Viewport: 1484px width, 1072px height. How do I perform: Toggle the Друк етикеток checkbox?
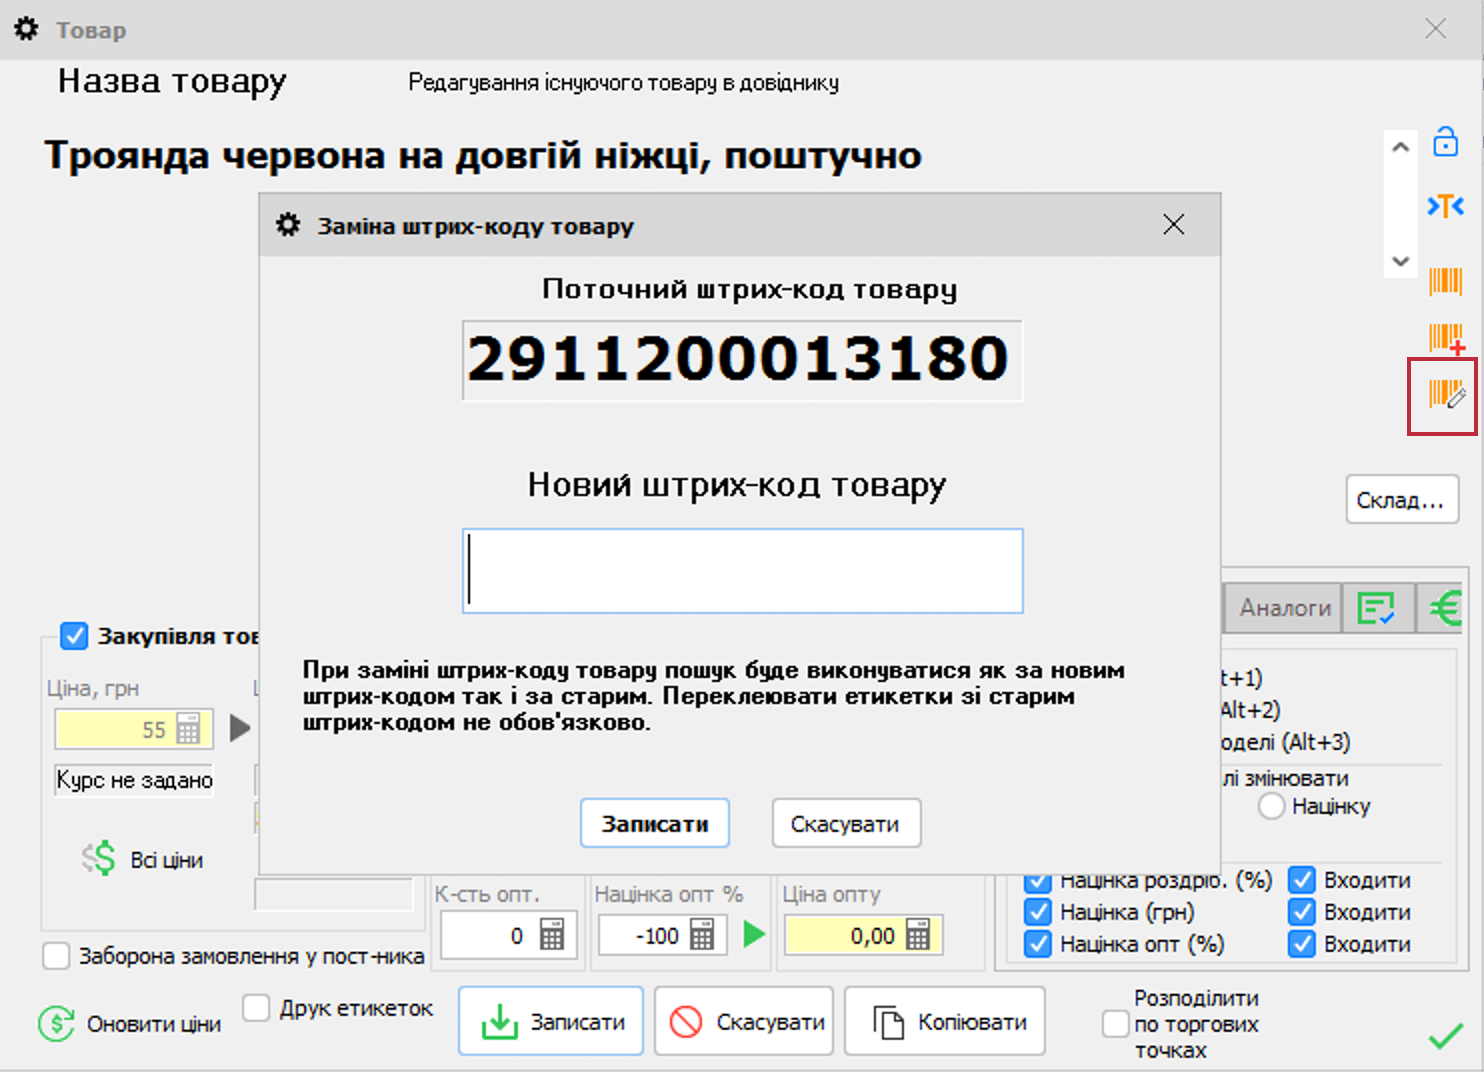coord(256,1008)
